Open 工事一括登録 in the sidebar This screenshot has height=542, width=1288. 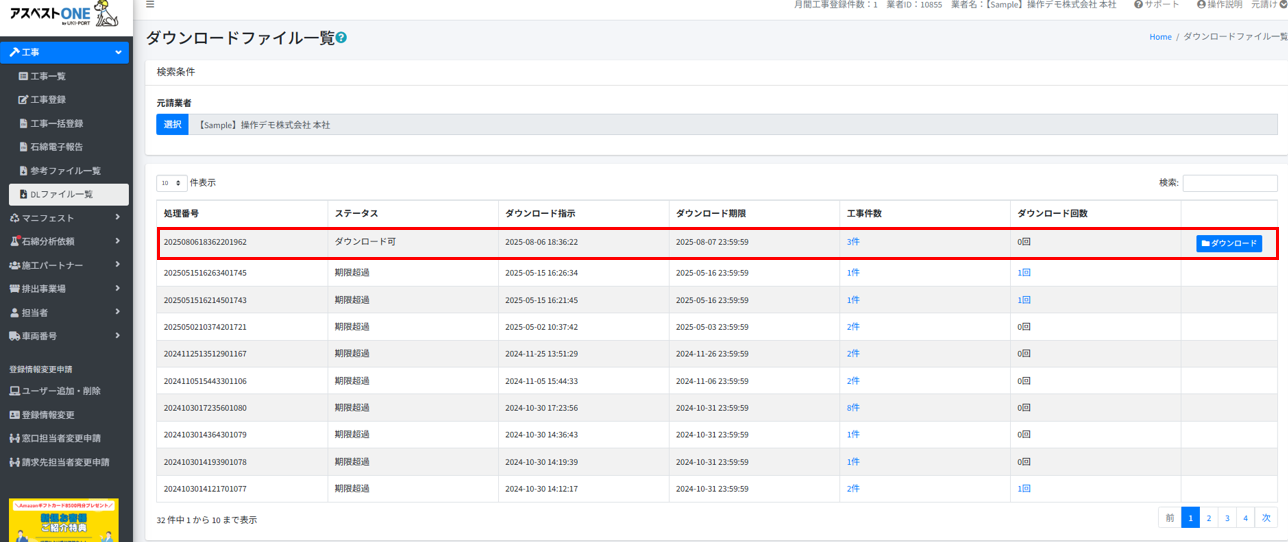point(56,124)
